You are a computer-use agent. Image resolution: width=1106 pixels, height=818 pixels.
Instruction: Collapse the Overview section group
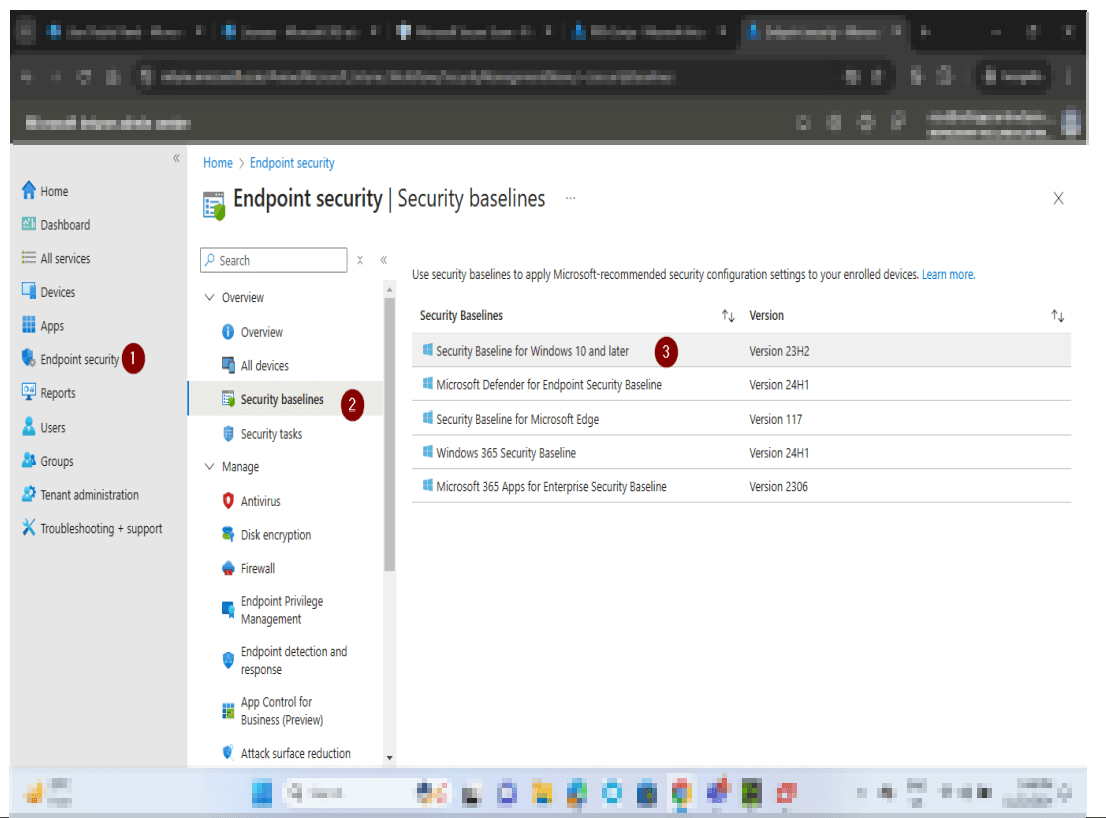(209, 298)
